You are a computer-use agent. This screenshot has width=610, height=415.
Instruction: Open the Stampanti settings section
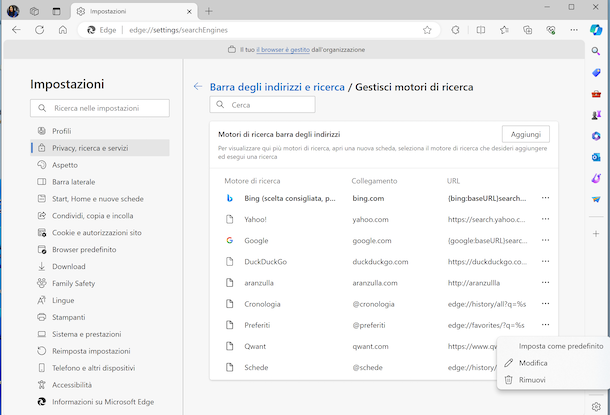tap(100, 317)
